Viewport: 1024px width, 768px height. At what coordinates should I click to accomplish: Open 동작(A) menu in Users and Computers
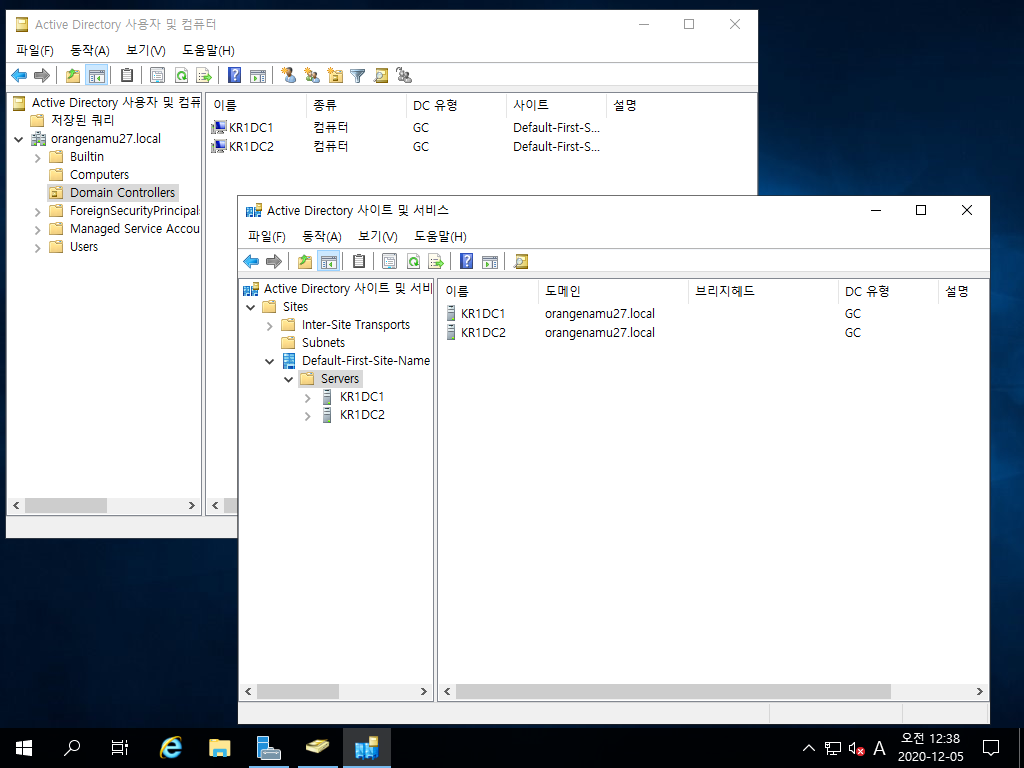click(x=89, y=50)
